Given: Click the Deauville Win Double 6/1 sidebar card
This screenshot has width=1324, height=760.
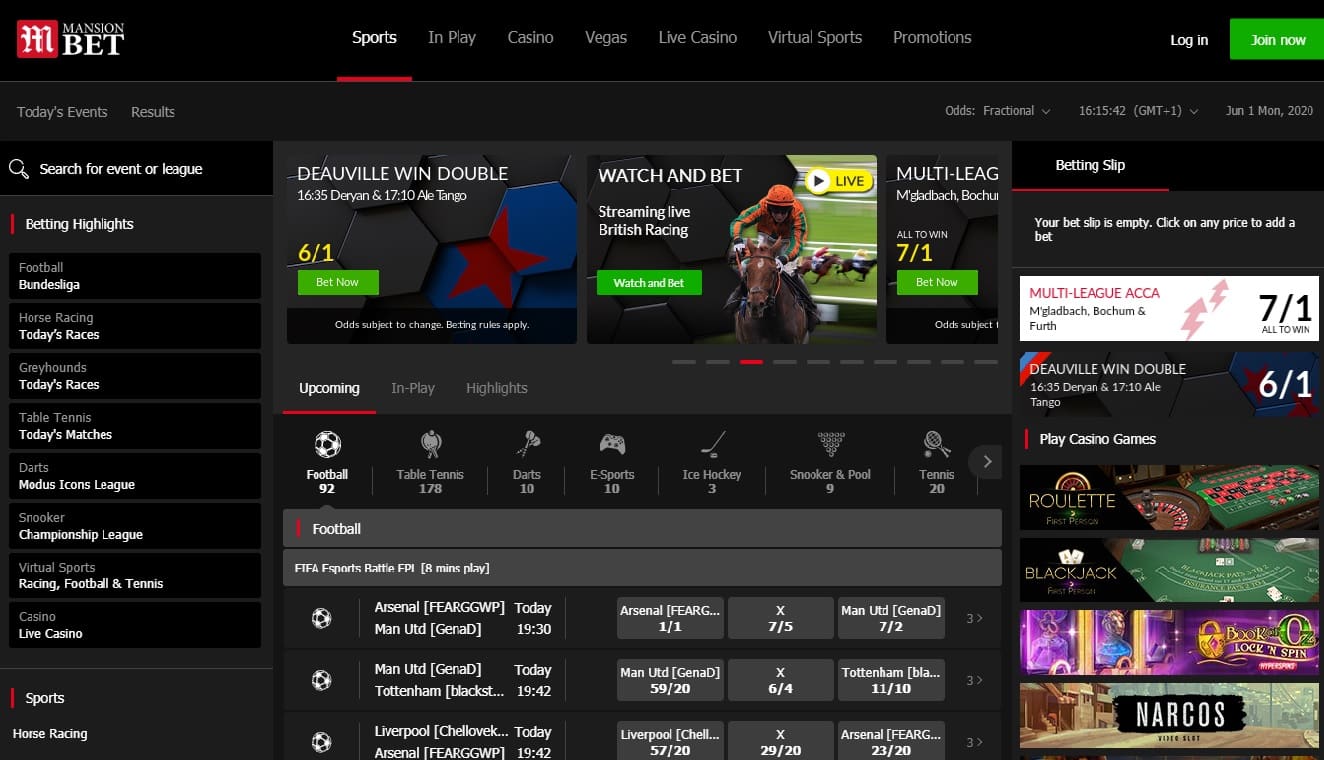Looking at the screenshot, I should [x=1169, y=384].
